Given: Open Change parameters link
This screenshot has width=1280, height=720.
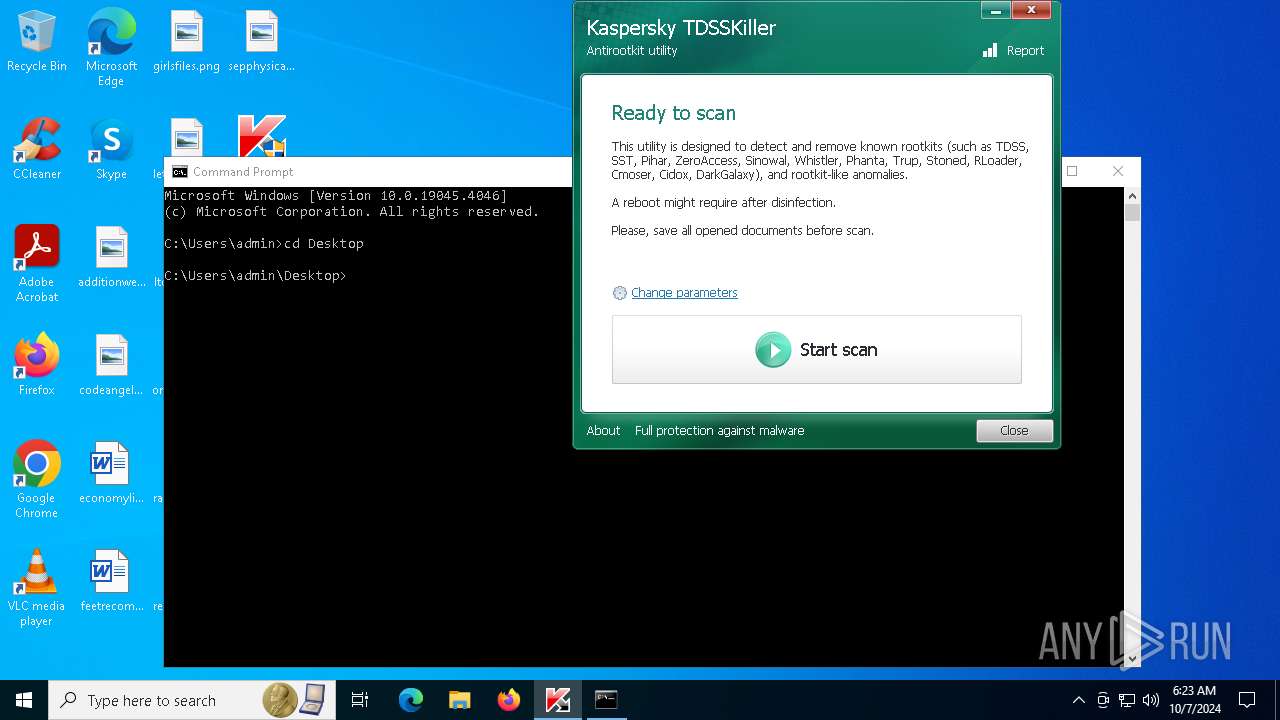Looking at the screenshot, I should click(x=684, y=293).
